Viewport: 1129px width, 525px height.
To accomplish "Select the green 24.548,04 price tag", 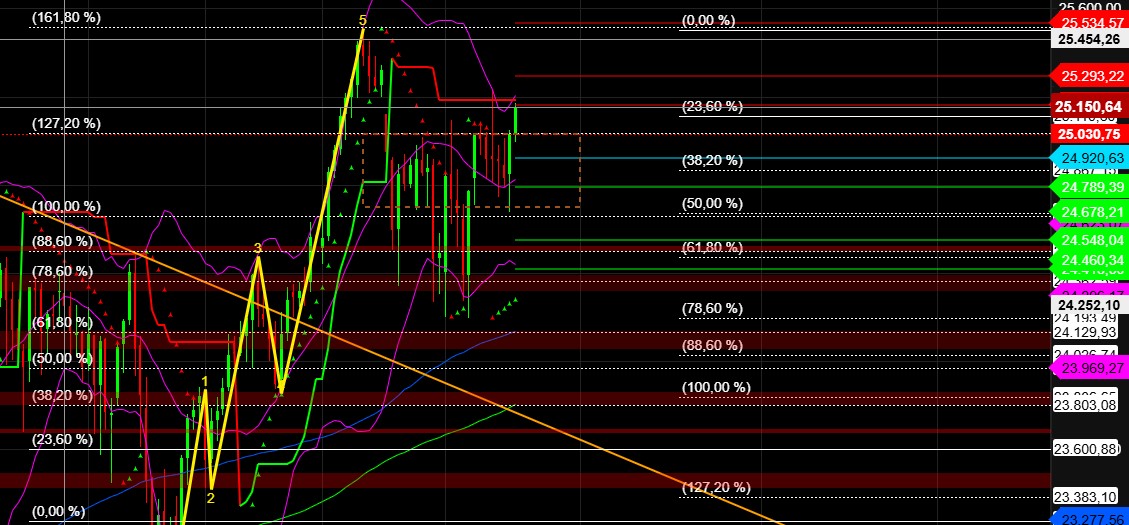I will point(1090,240).
